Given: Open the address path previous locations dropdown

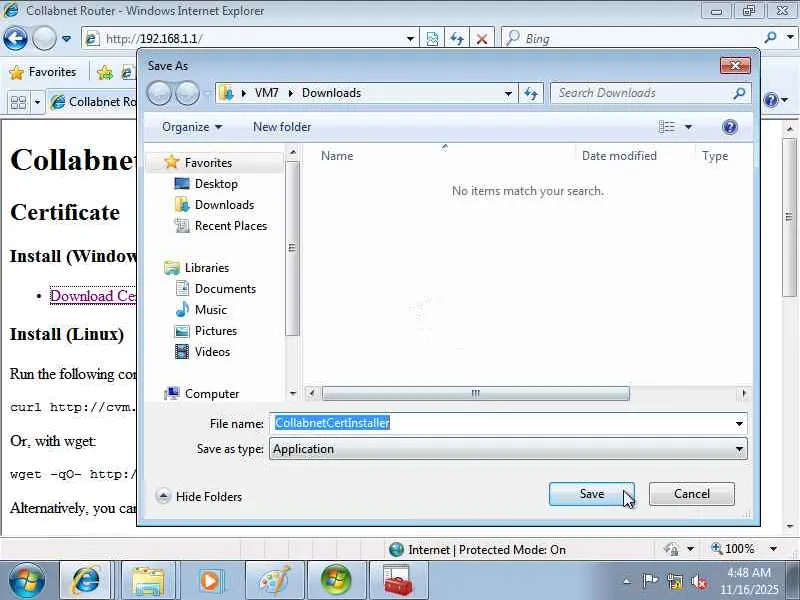Looking at the screenshot, I should point(508,93).
